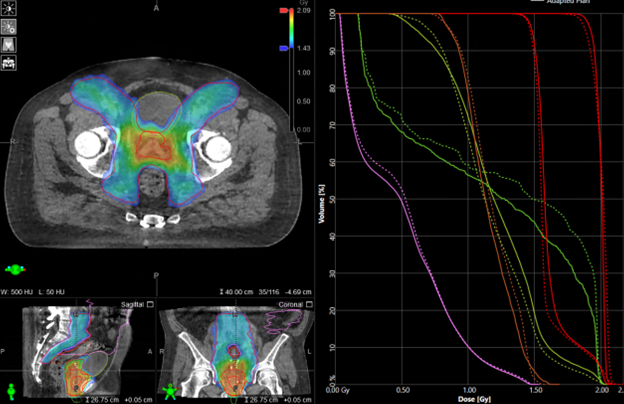
Task: Click the treatment couch display icon
Action: tap(8, 63)
